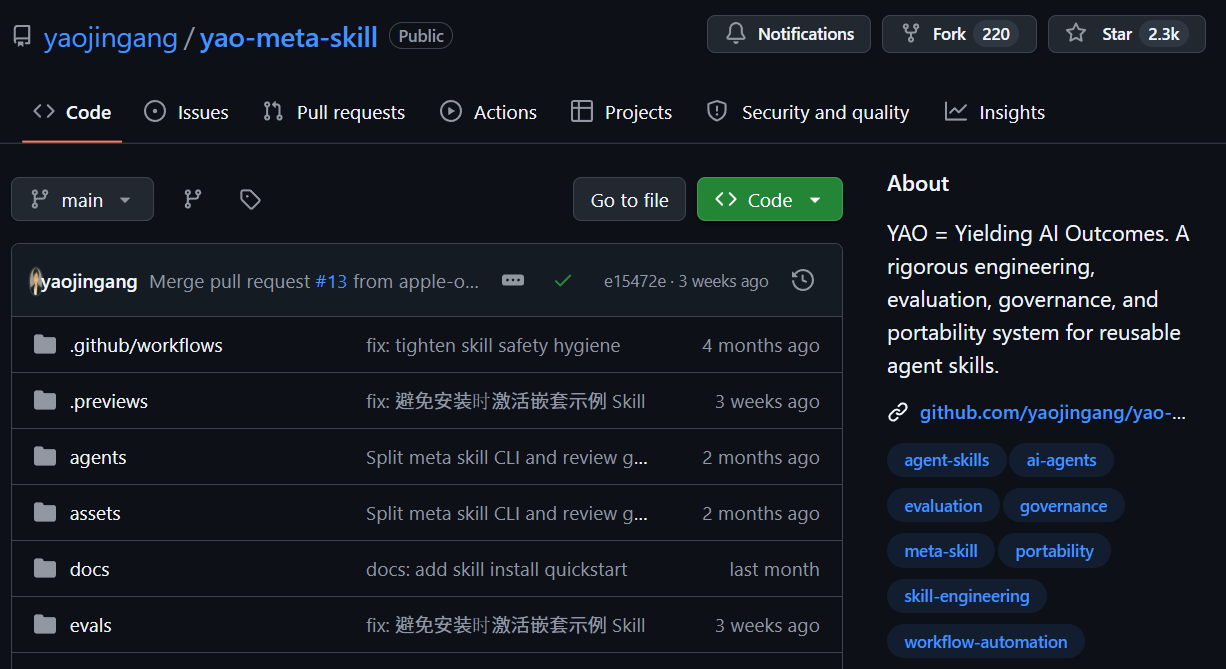The height and width of the screenshot is (669, 1226).
Task: Click the Public visibility badge
Action: [421, 36]
